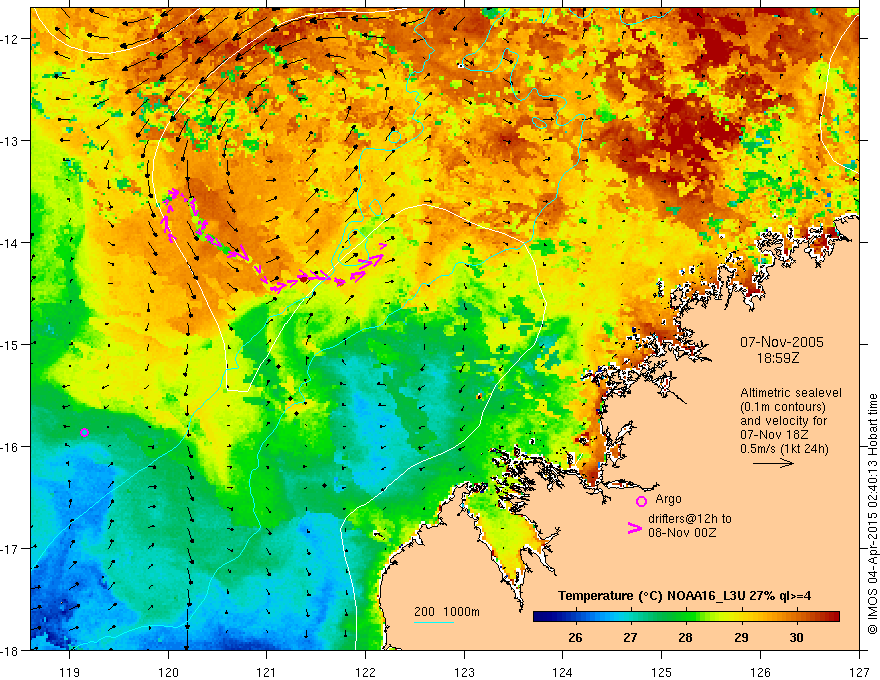The height and width of the screenshot is (680, 880).
Task: Click the '-14' latitude axis label
Action: pos(10,242)
